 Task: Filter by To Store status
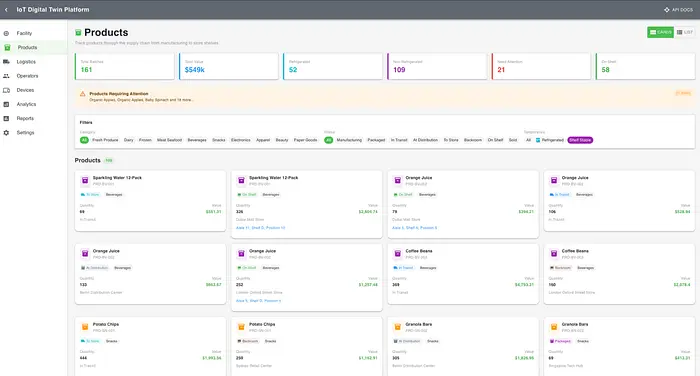click(x=451, y=140)
